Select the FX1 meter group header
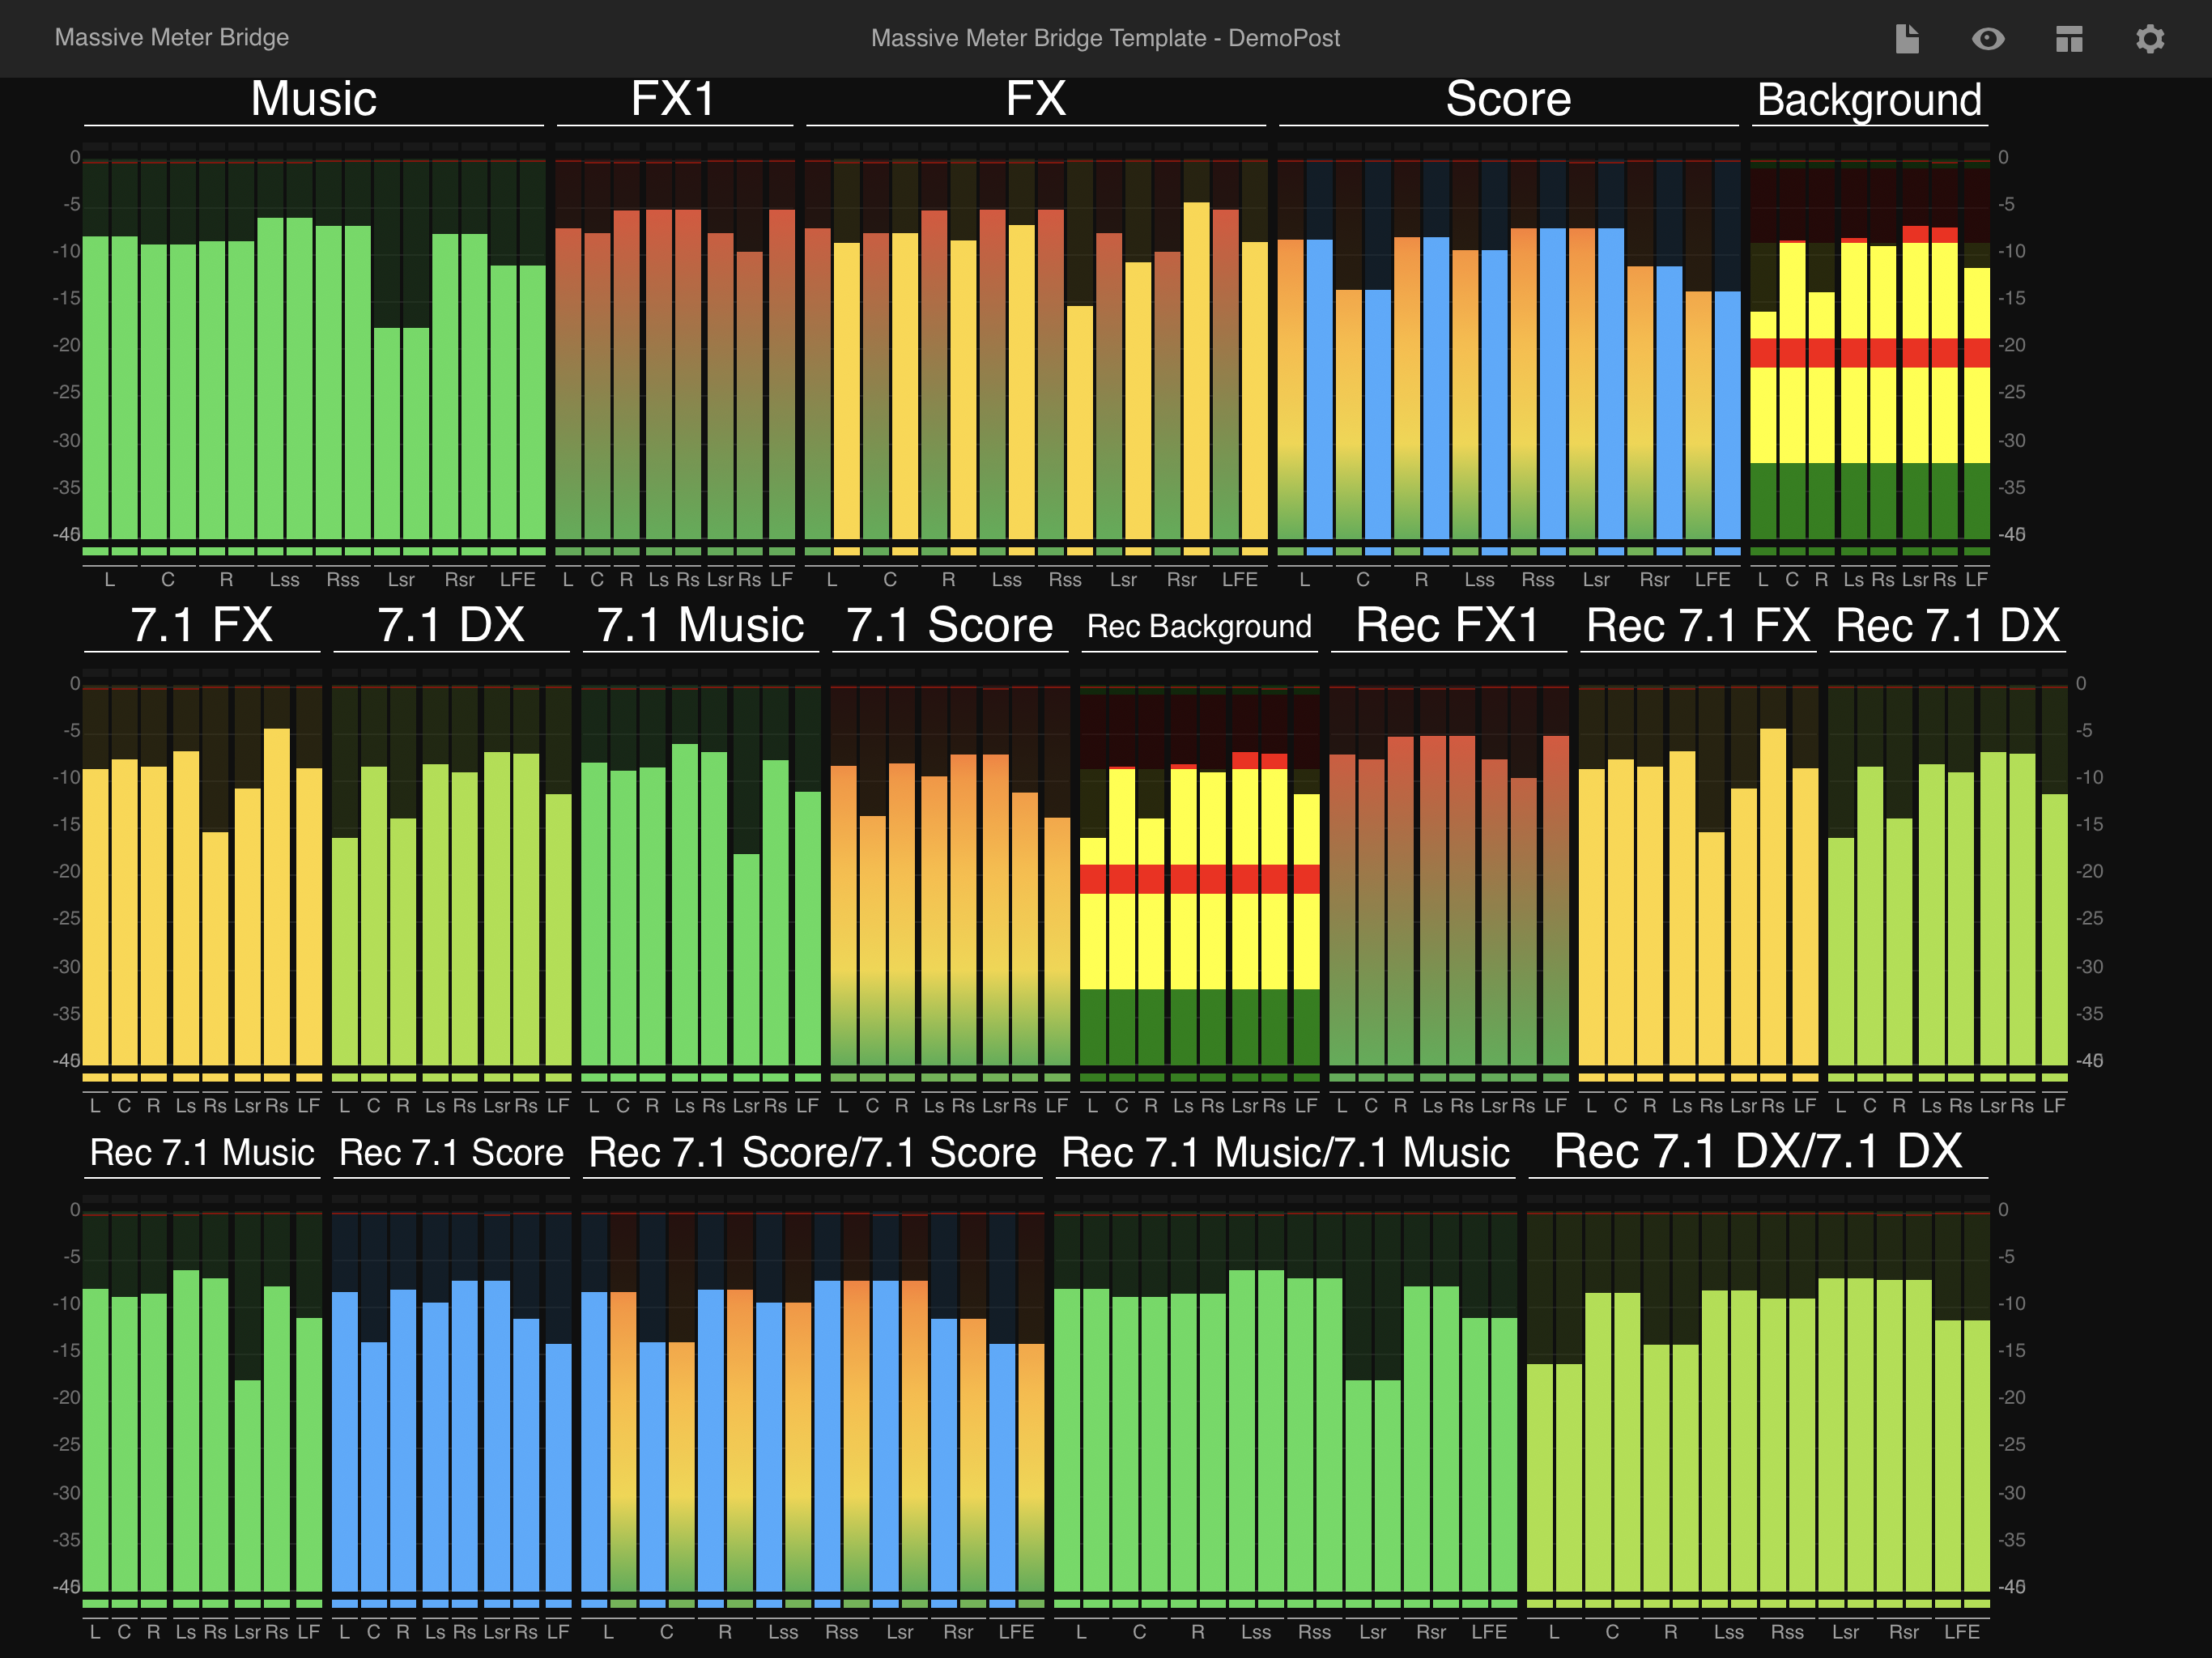 pos(674,99)
